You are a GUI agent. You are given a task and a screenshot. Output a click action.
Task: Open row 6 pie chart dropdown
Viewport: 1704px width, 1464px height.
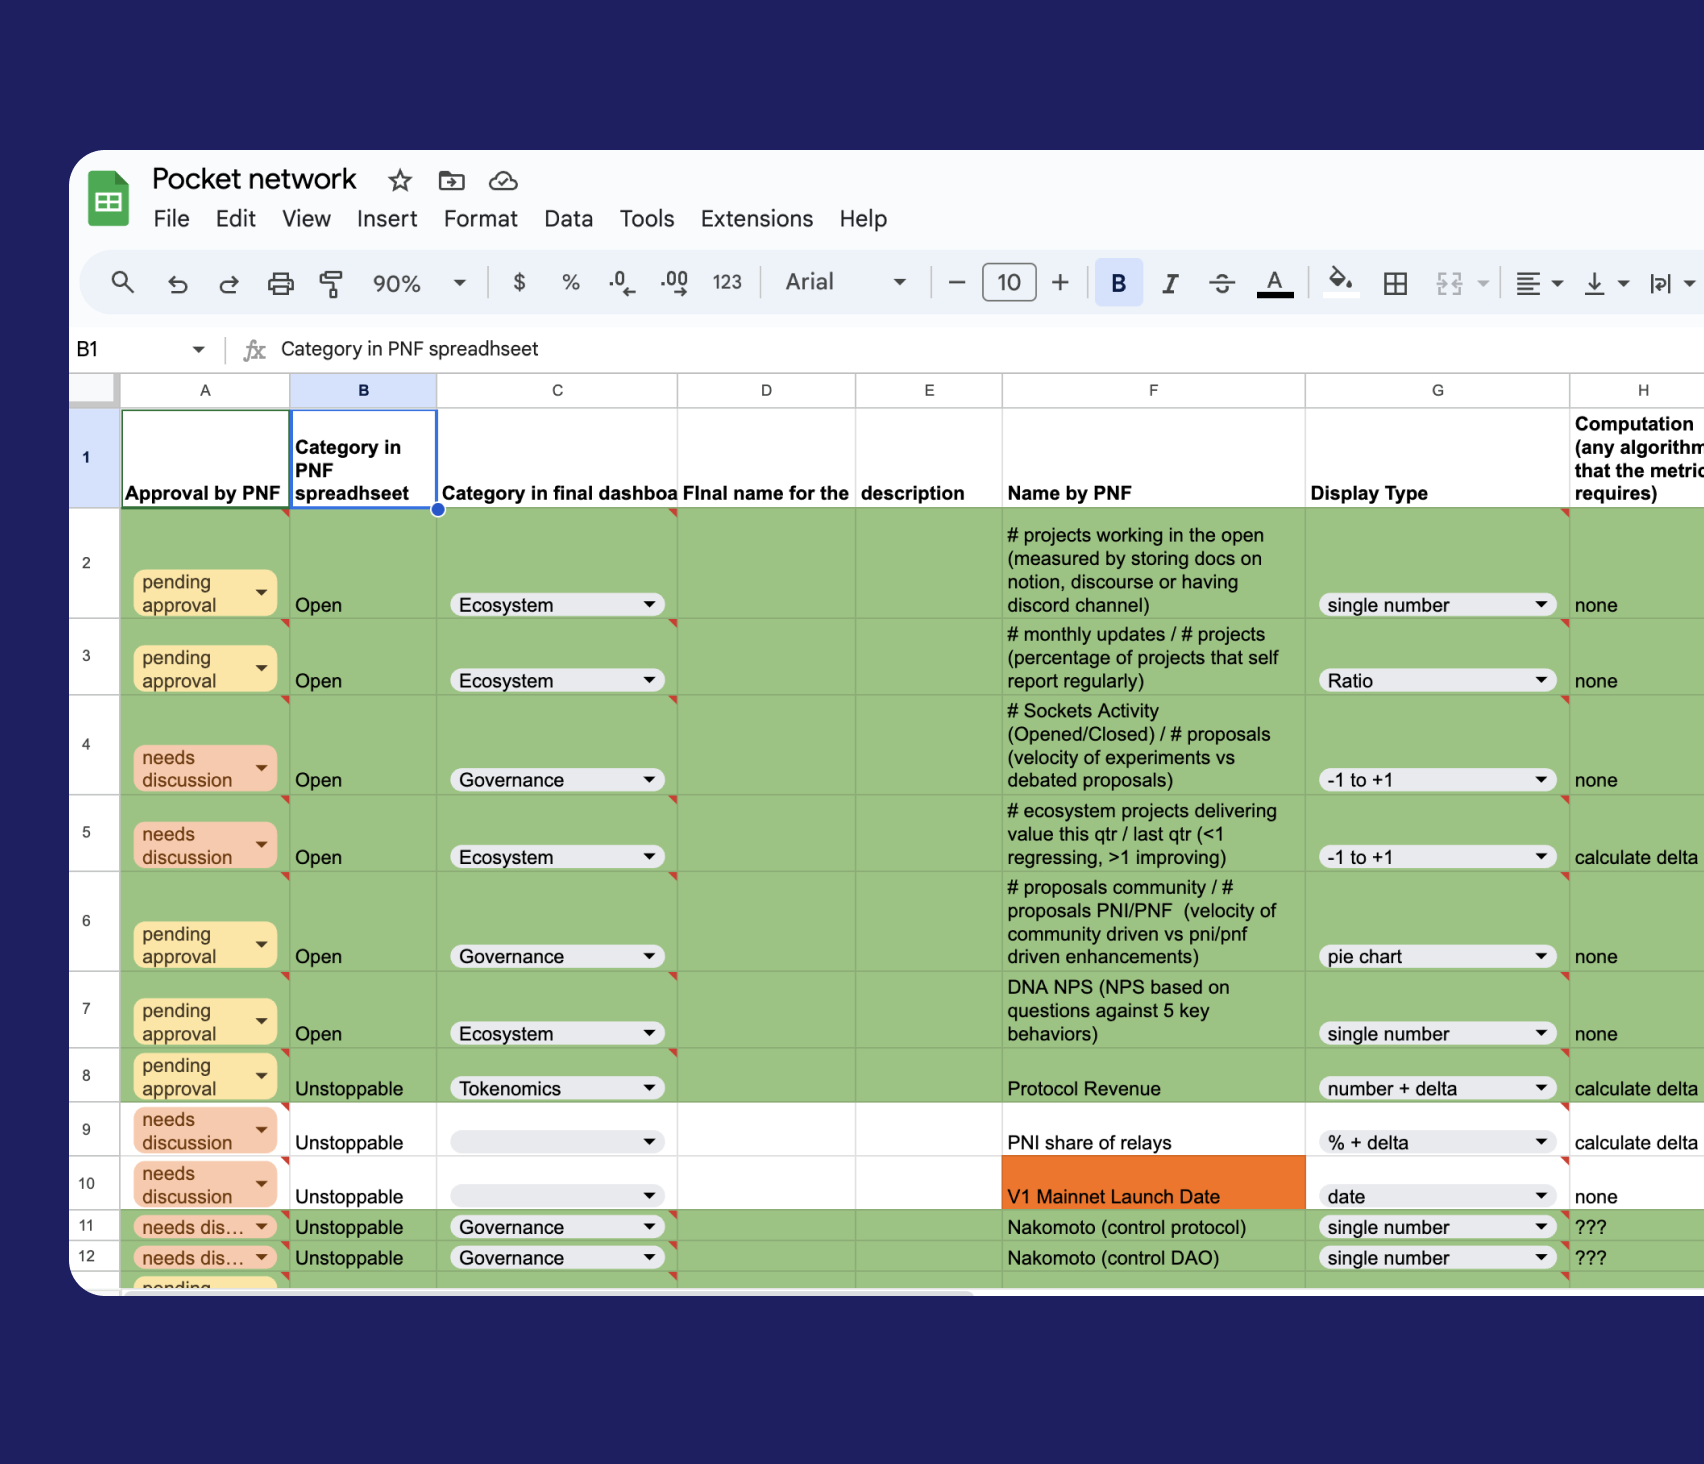[1437, 957]
